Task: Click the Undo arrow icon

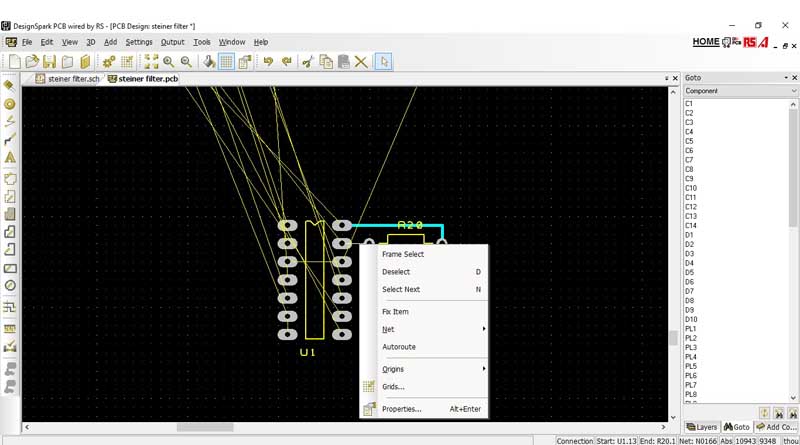Action: (268, 62)
